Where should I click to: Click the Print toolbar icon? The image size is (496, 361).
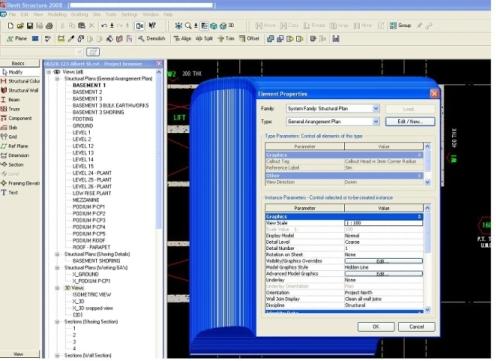(49, 26)
